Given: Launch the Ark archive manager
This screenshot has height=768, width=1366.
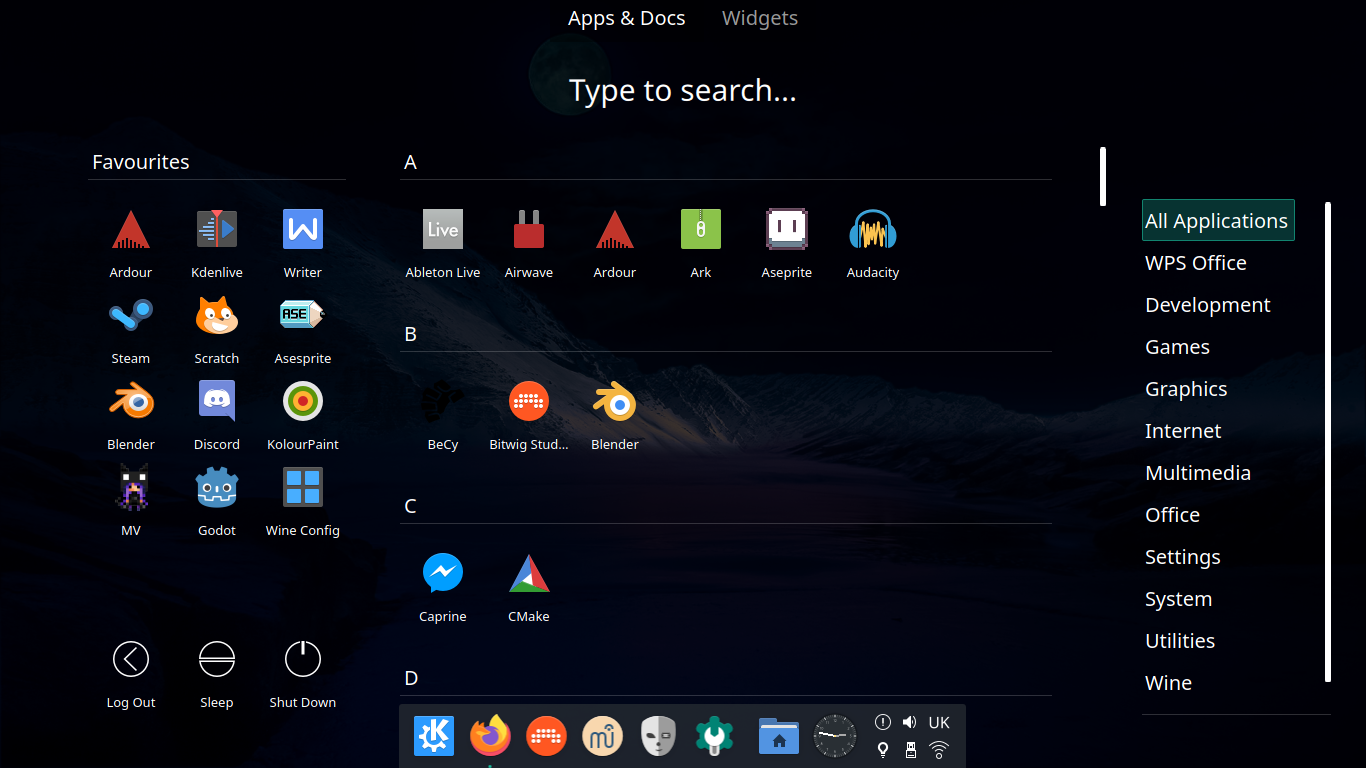Looking at the screenshot, I should click(701, 243).
